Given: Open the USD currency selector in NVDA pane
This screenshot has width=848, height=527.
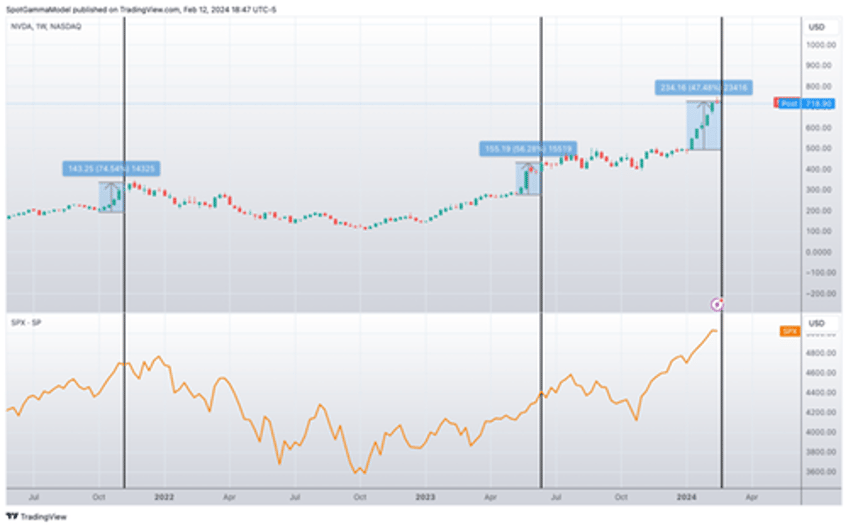Looking at the screenshot, I should pyautogui.click(x=817, y=27).
